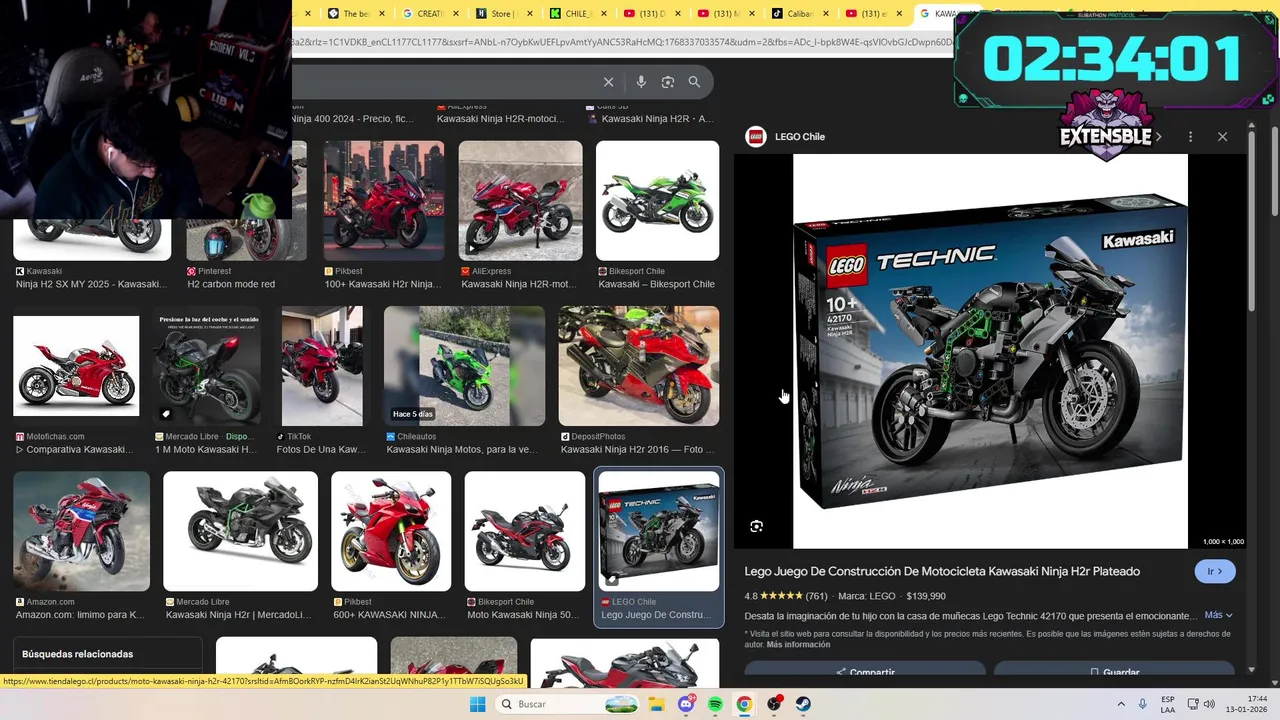Image resolution: width=1280 pixels, height=720 pixels.
Task: Open the Mercado Libre Kawasaki Ninja H2r thumbnail
Action: (241, 532)
